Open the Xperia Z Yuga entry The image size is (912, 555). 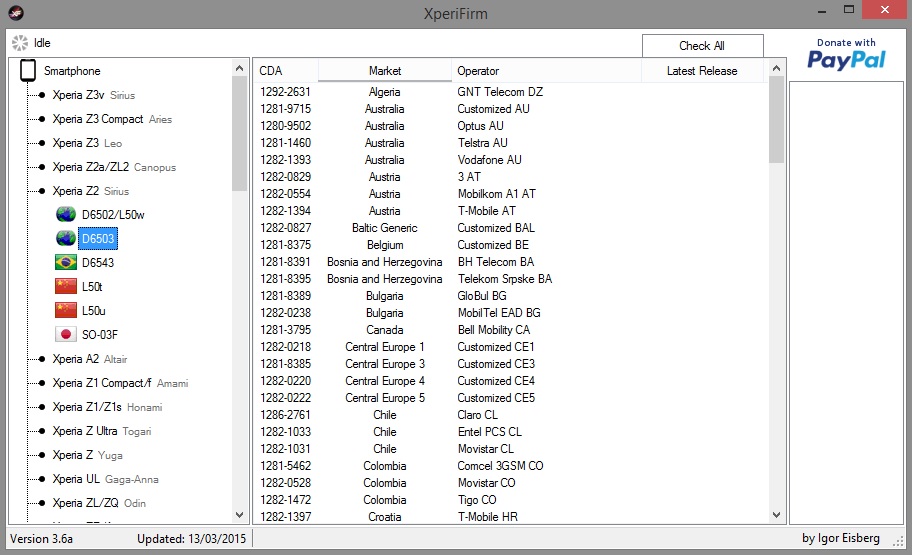87,455
